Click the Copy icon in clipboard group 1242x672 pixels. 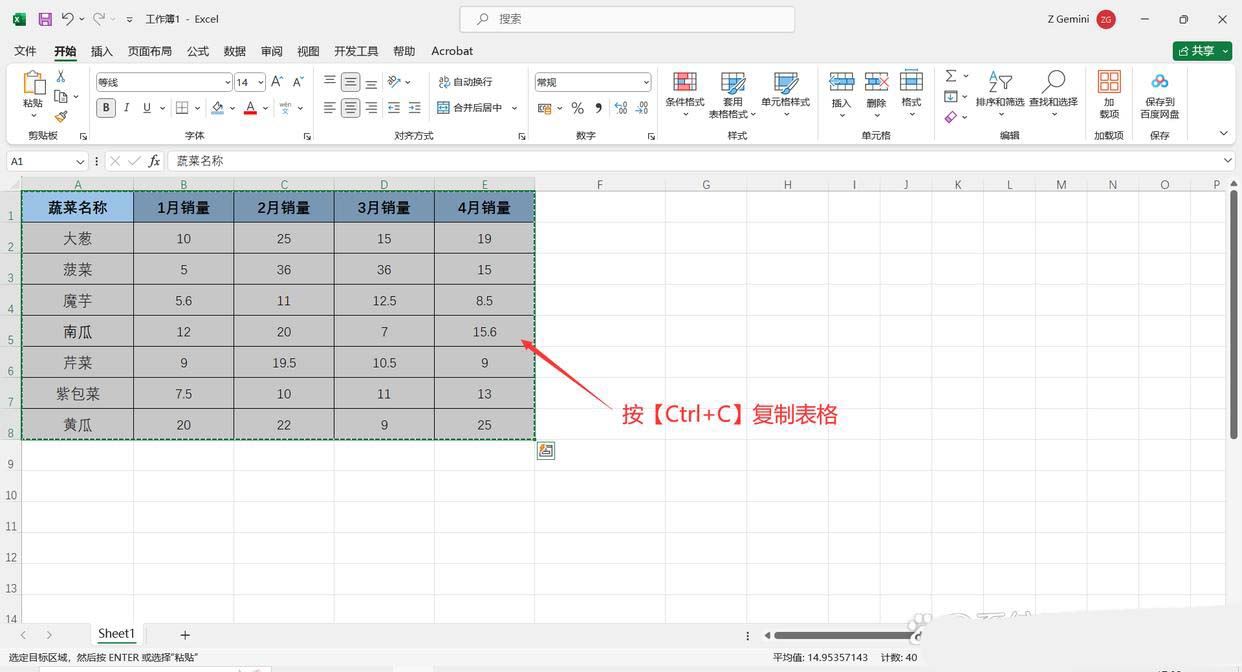(x=61, y=96)
